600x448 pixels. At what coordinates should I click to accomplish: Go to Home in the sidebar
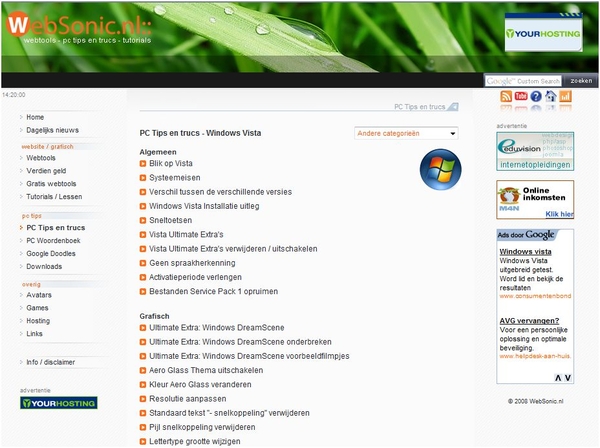tap(35, 117)
